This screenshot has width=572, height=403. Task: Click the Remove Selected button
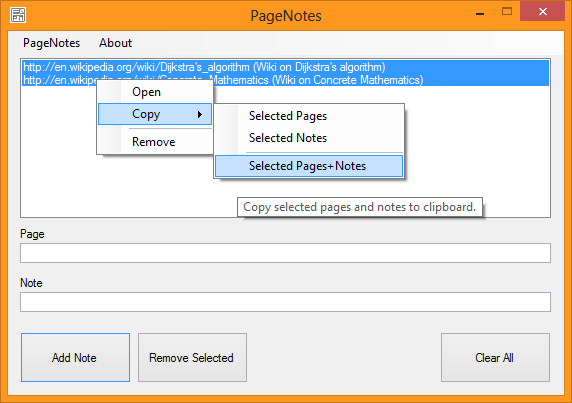coord(192,357)
